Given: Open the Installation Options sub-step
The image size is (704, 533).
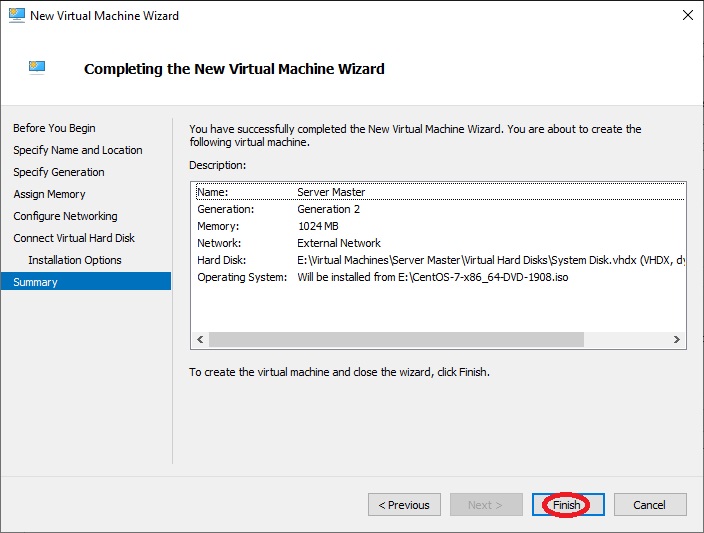Looking at the screenshot, I should tap(75, 260).
